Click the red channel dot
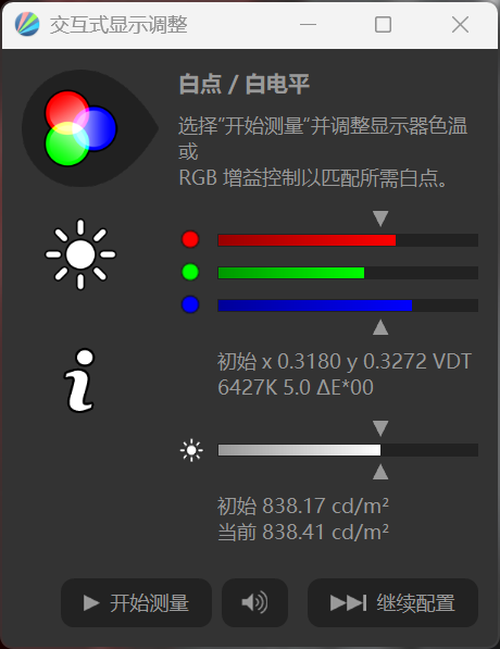 pos(190,239)
